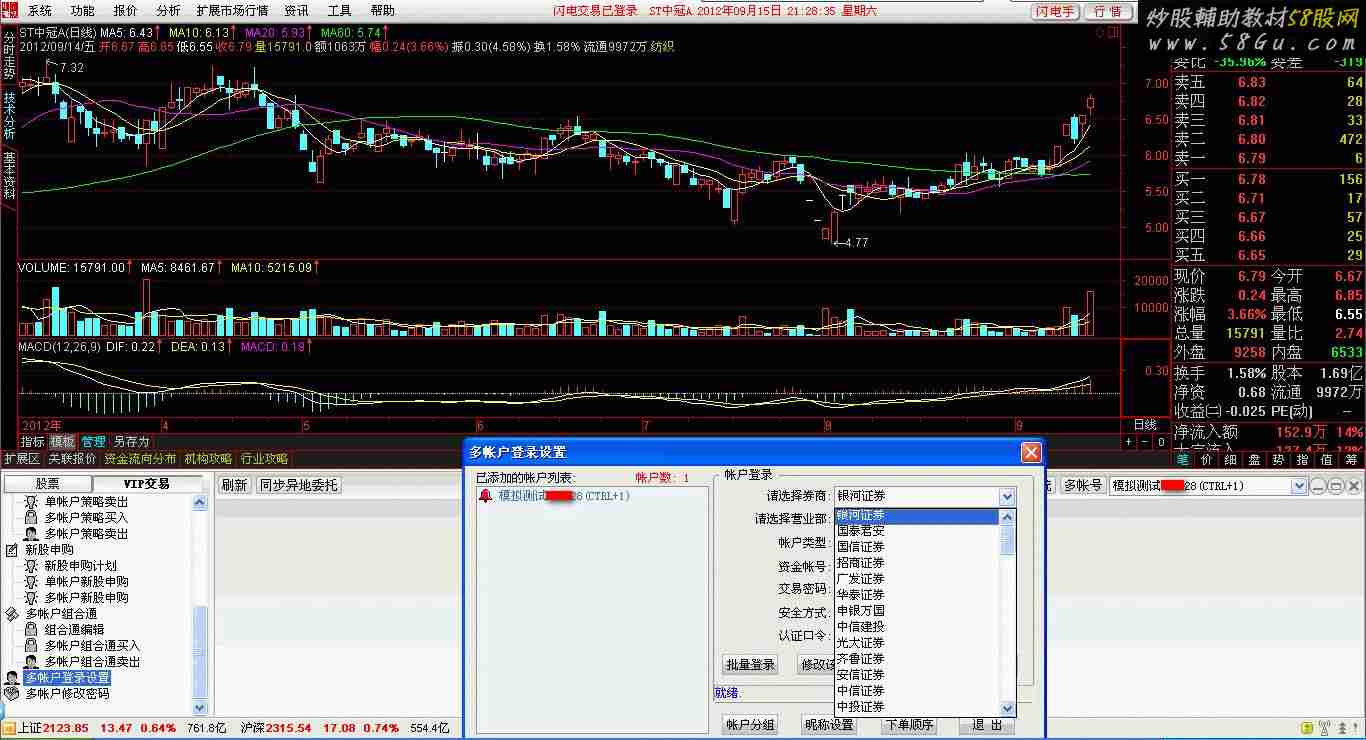The image size is (1366, 740).
Task: Click the 帐户分组 button
Action: (750, 725)
